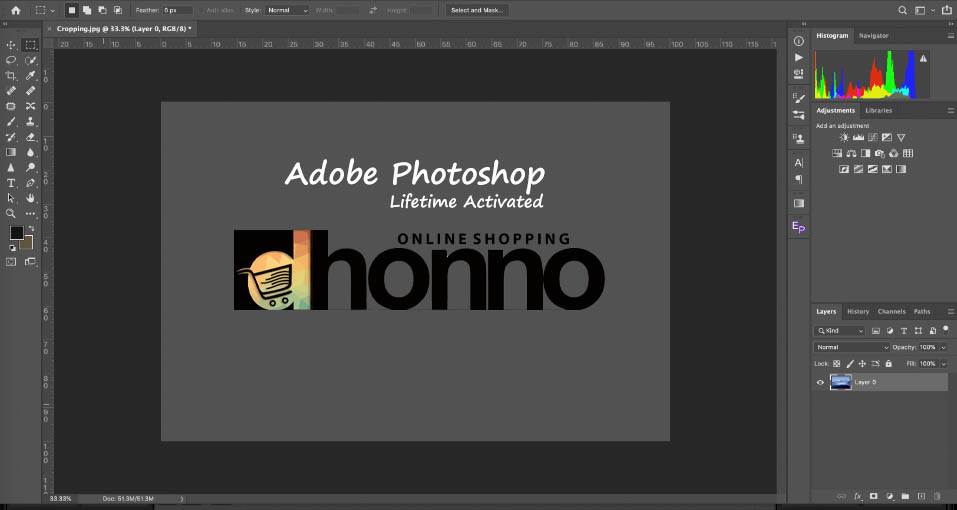Select the Zoom tool in toolbar
Screen dimensions: 957x510
[x=11, y=213]
